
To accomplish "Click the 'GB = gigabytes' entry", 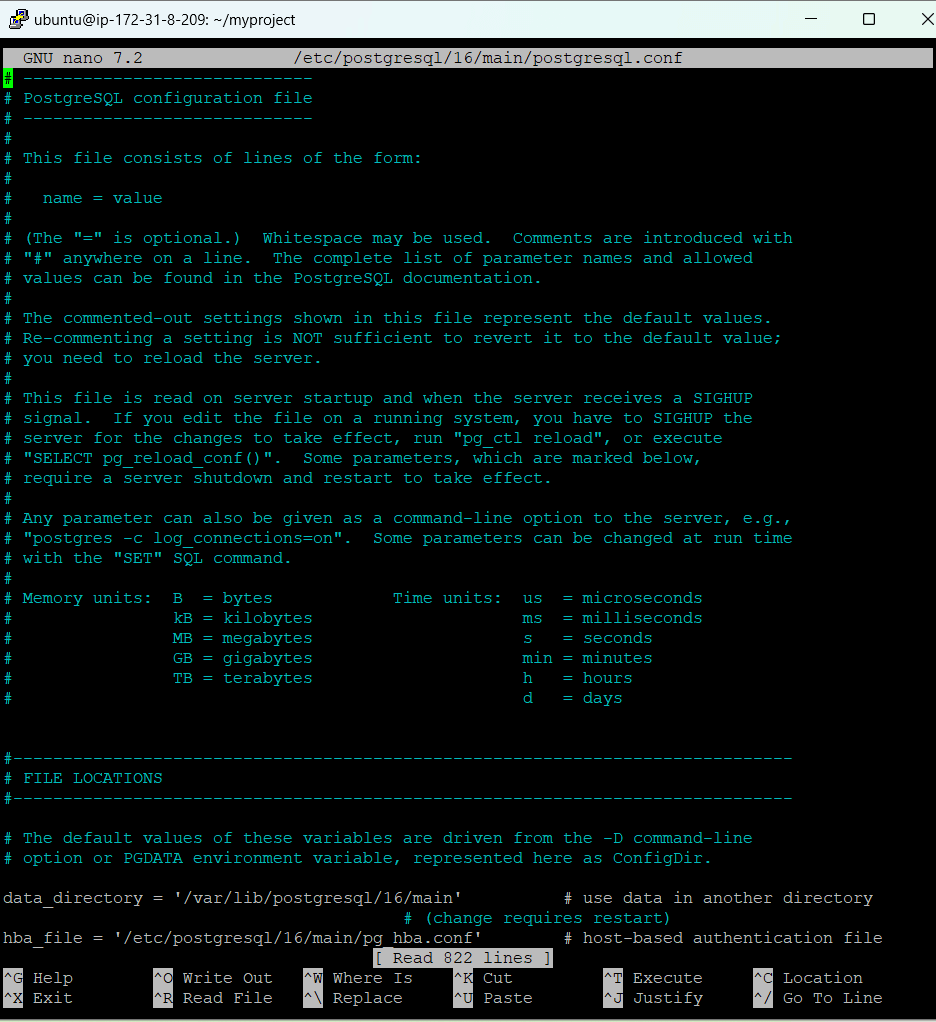I will 242,658.
